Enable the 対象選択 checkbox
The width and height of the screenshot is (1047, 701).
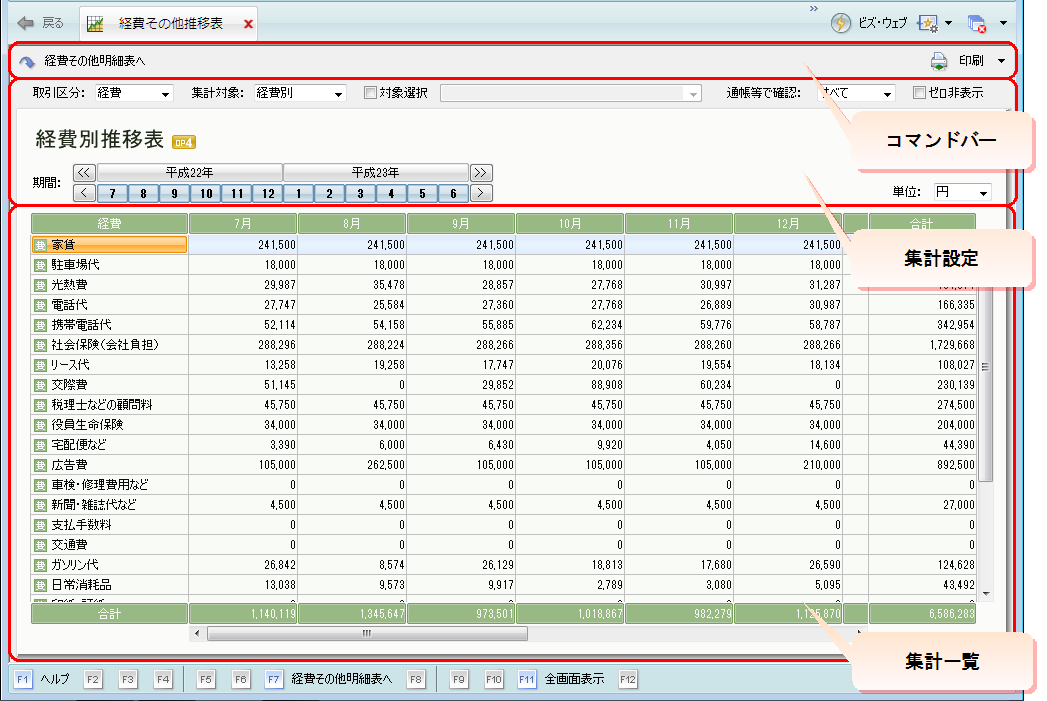[x=370, y=93]
